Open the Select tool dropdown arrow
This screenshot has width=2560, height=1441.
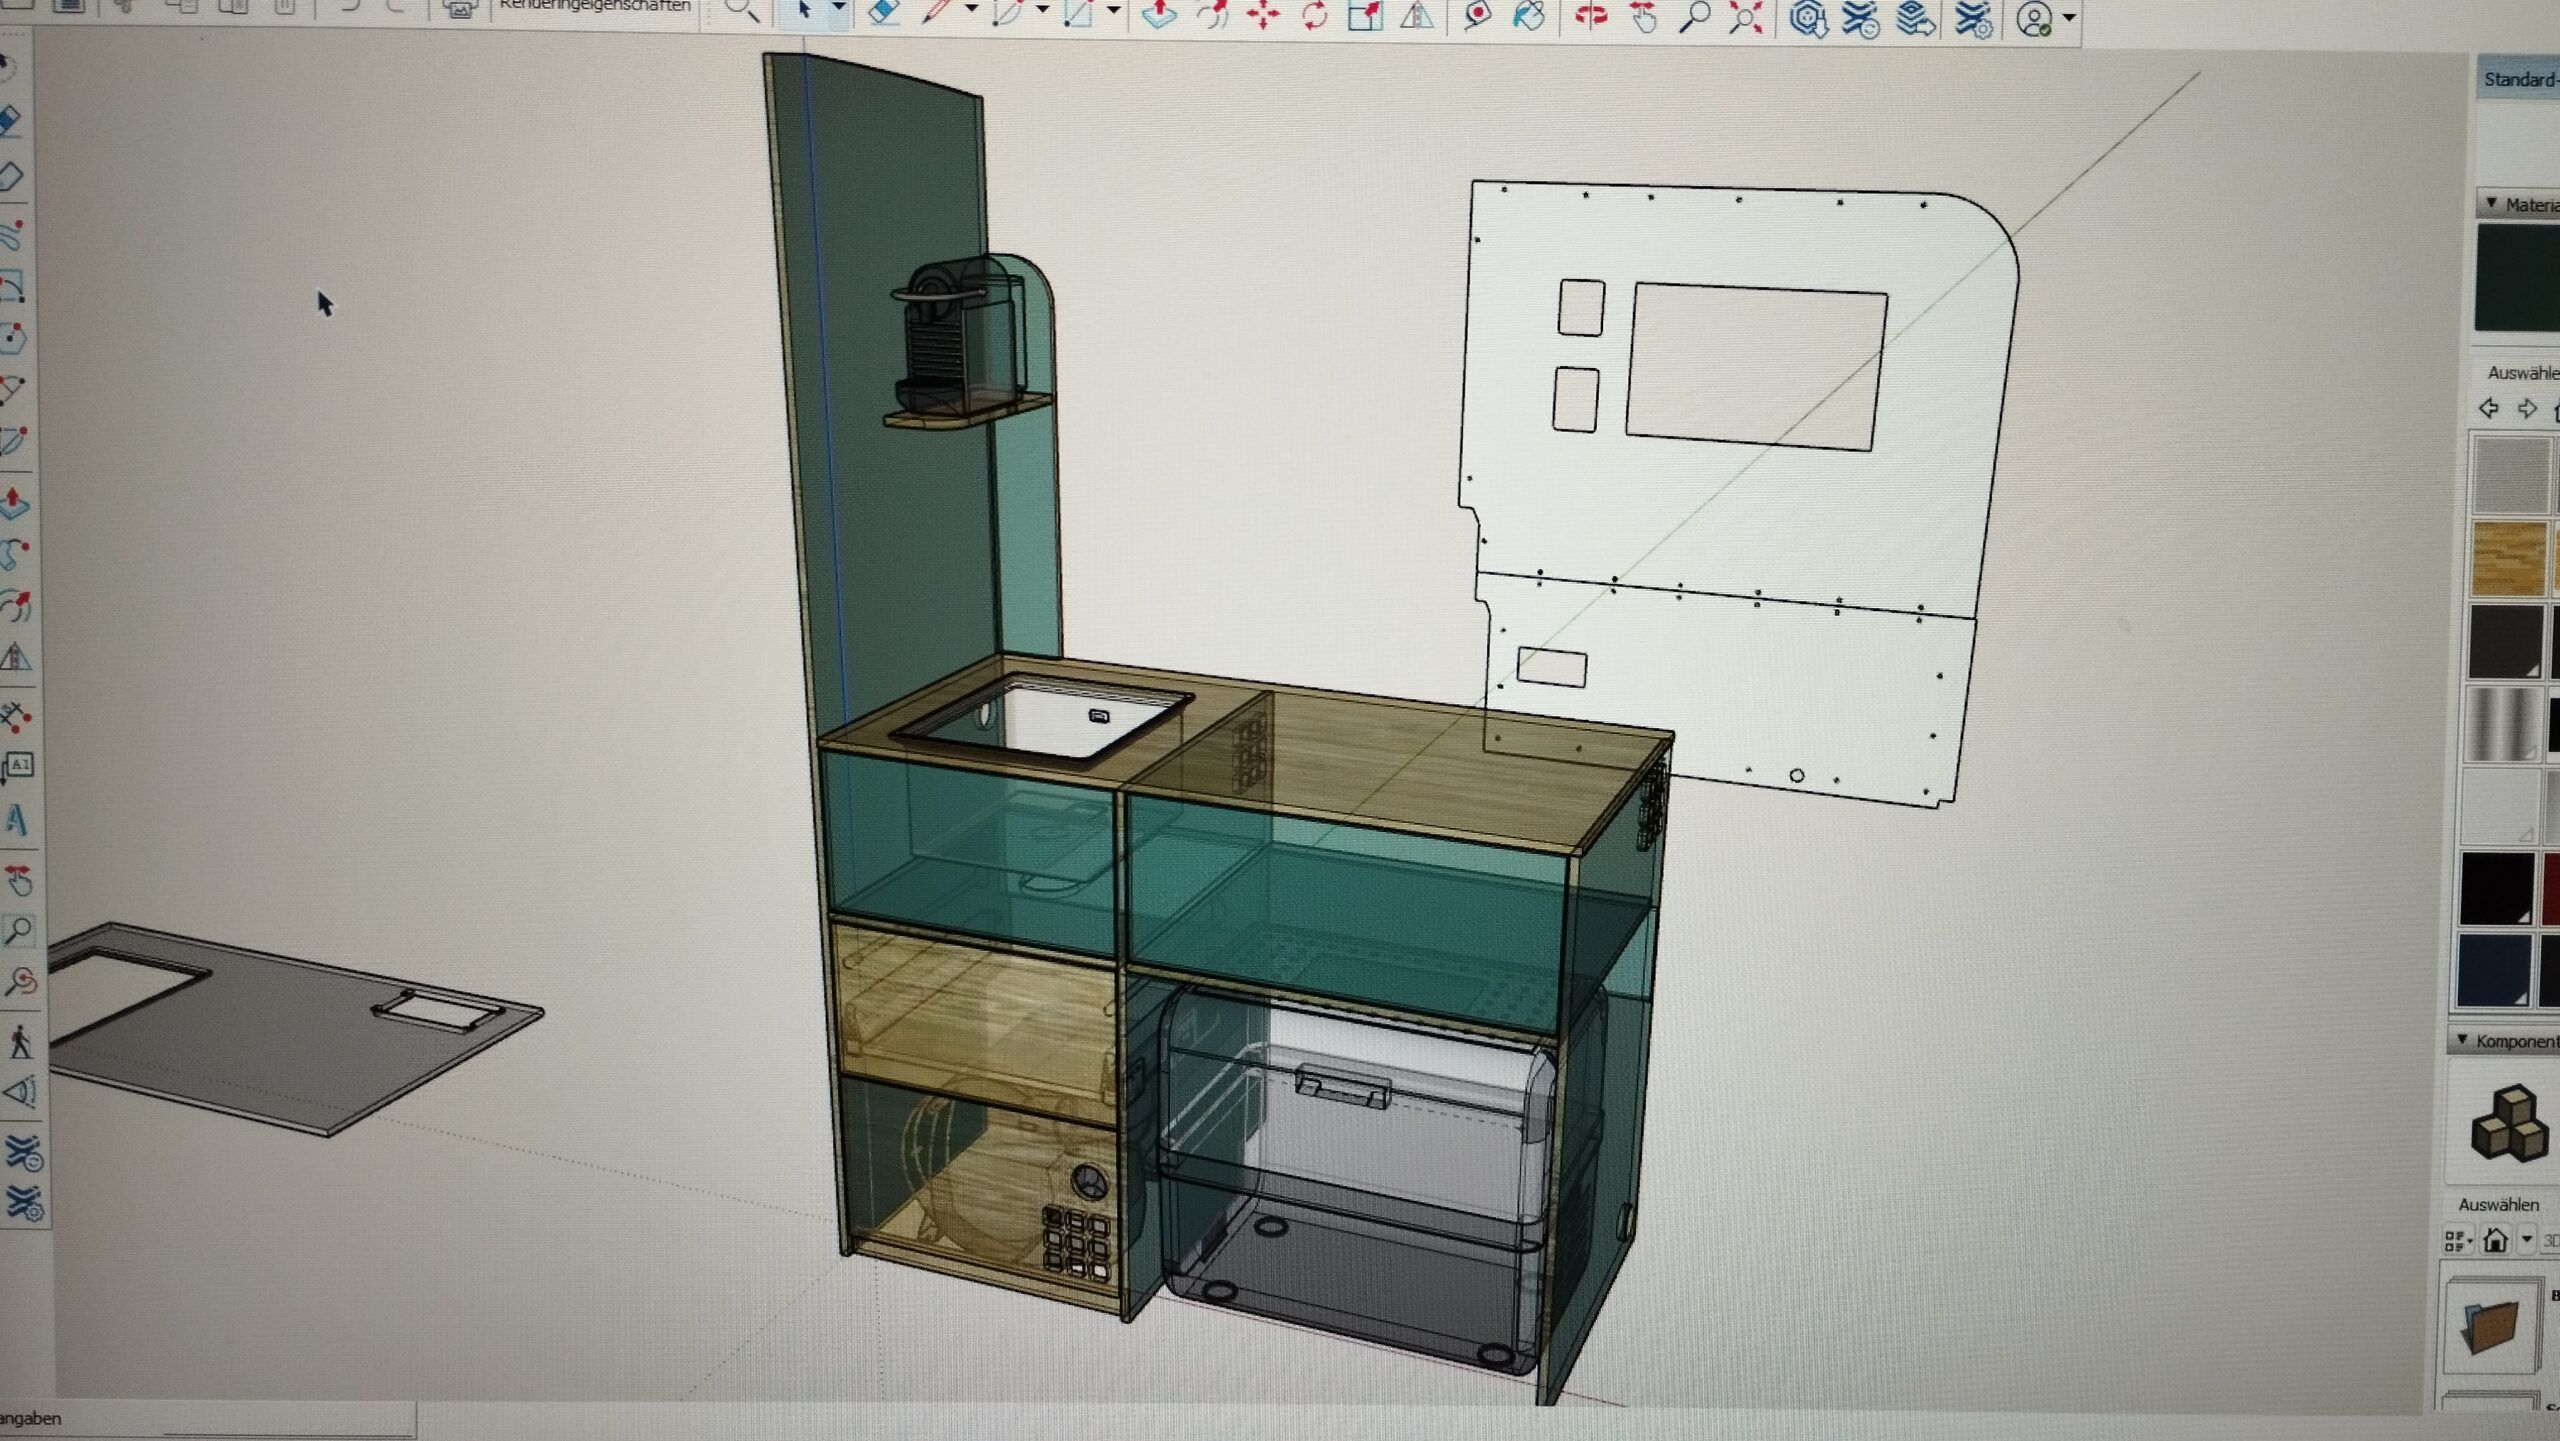coord(838,9)
